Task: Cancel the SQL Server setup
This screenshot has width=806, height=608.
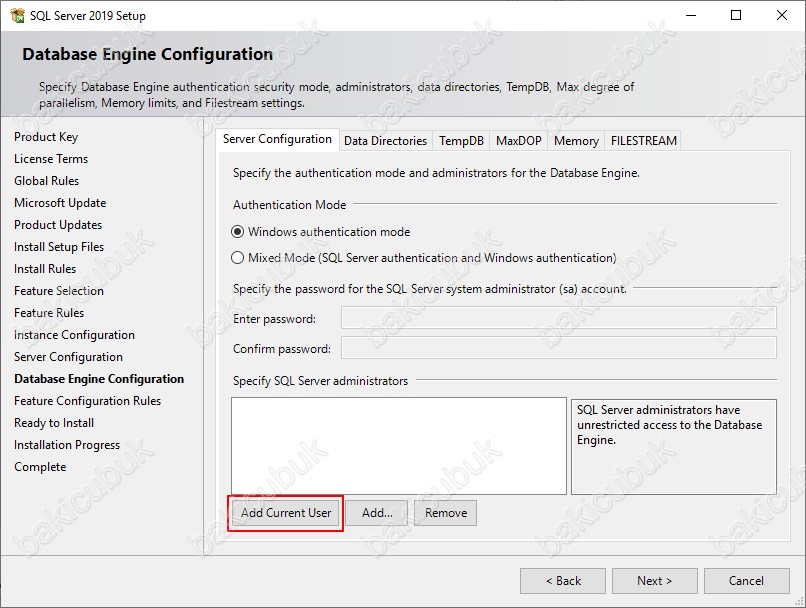Action: coord(746,581)
